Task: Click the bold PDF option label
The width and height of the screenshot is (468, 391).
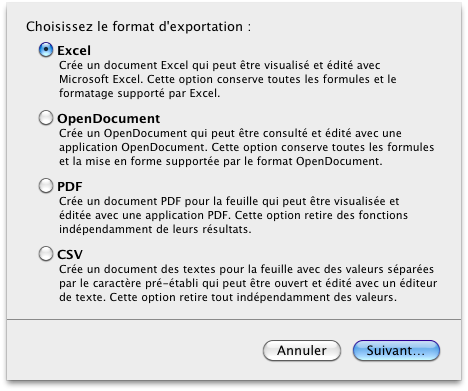Action: click(x=70, y=187)
